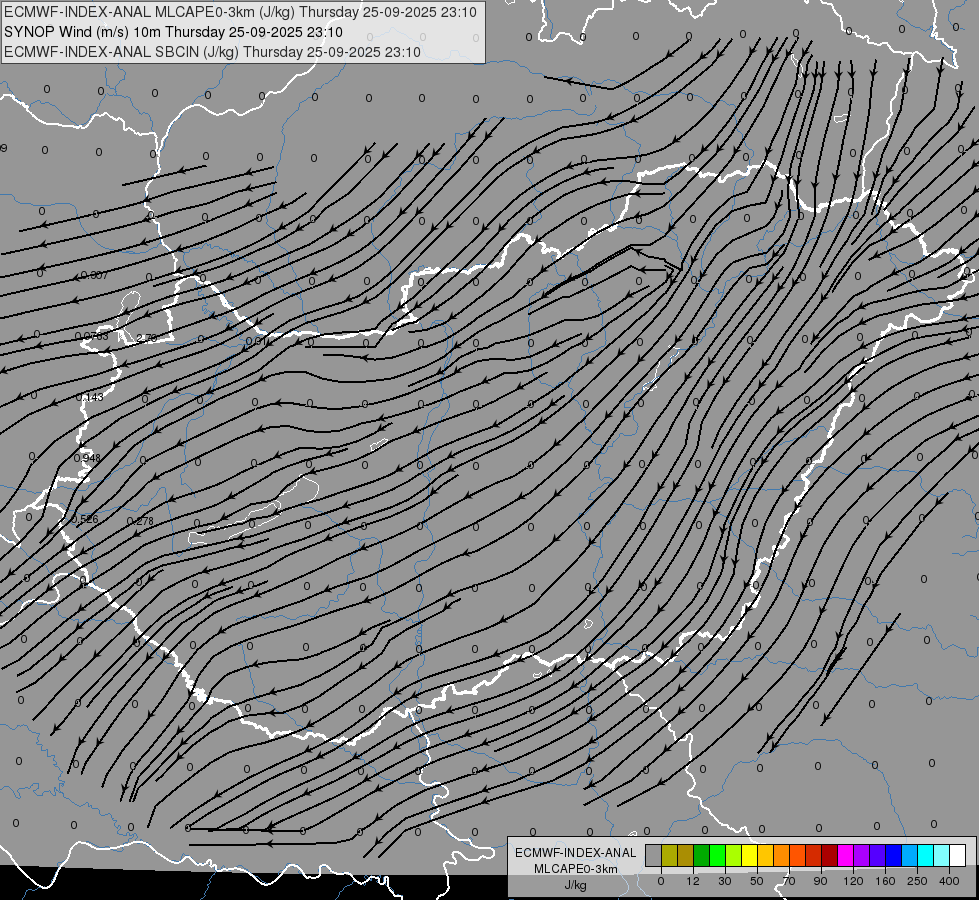979x900 pixels.
Task: Pick the dark gold legend swatch
Action: pos(686,855)
